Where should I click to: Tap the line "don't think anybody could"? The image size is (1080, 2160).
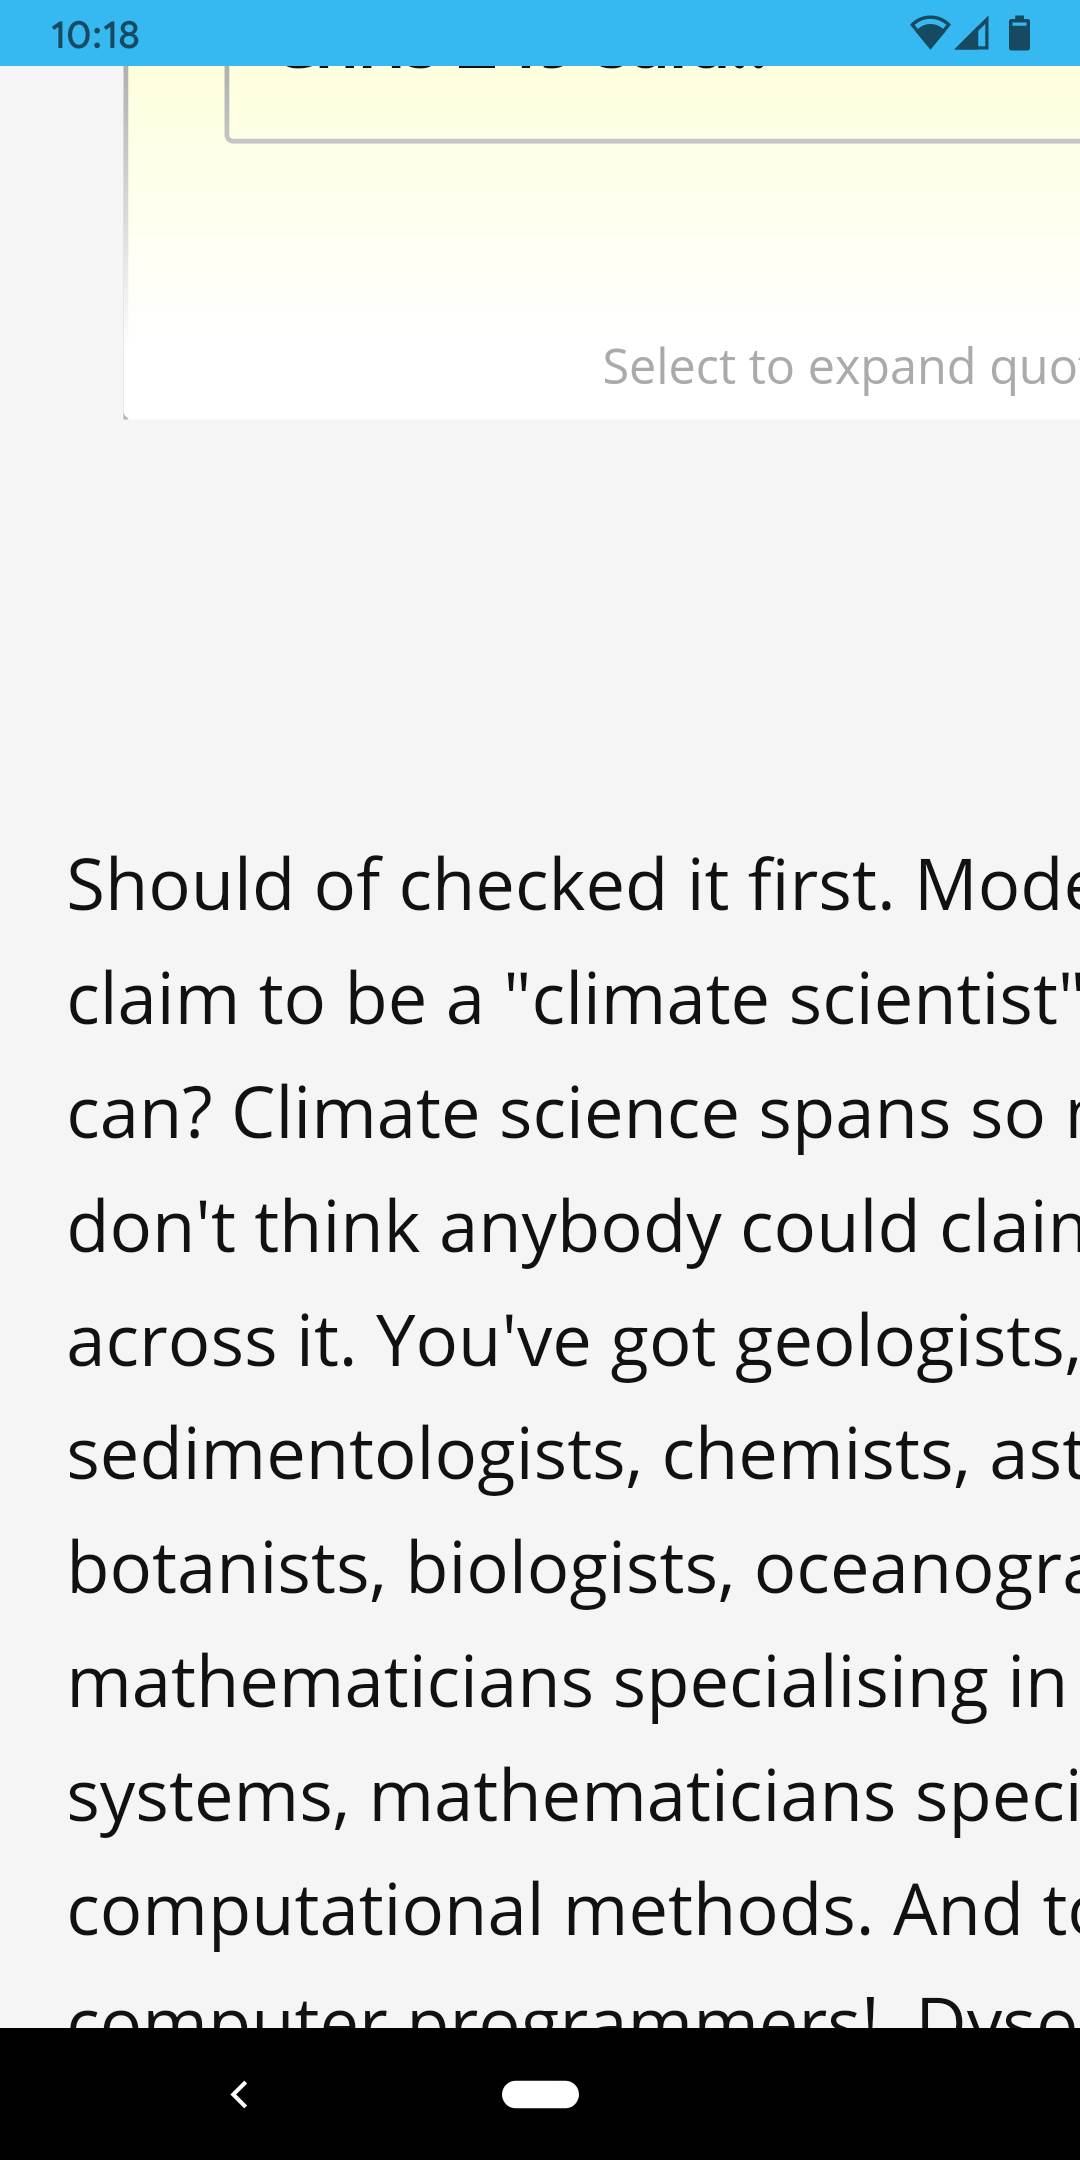572,1227
